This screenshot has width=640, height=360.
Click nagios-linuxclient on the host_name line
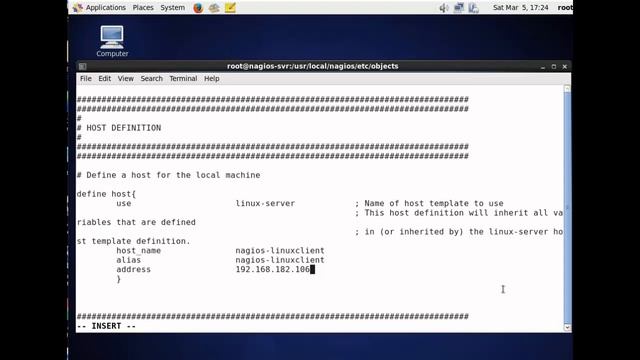point(280,251)
